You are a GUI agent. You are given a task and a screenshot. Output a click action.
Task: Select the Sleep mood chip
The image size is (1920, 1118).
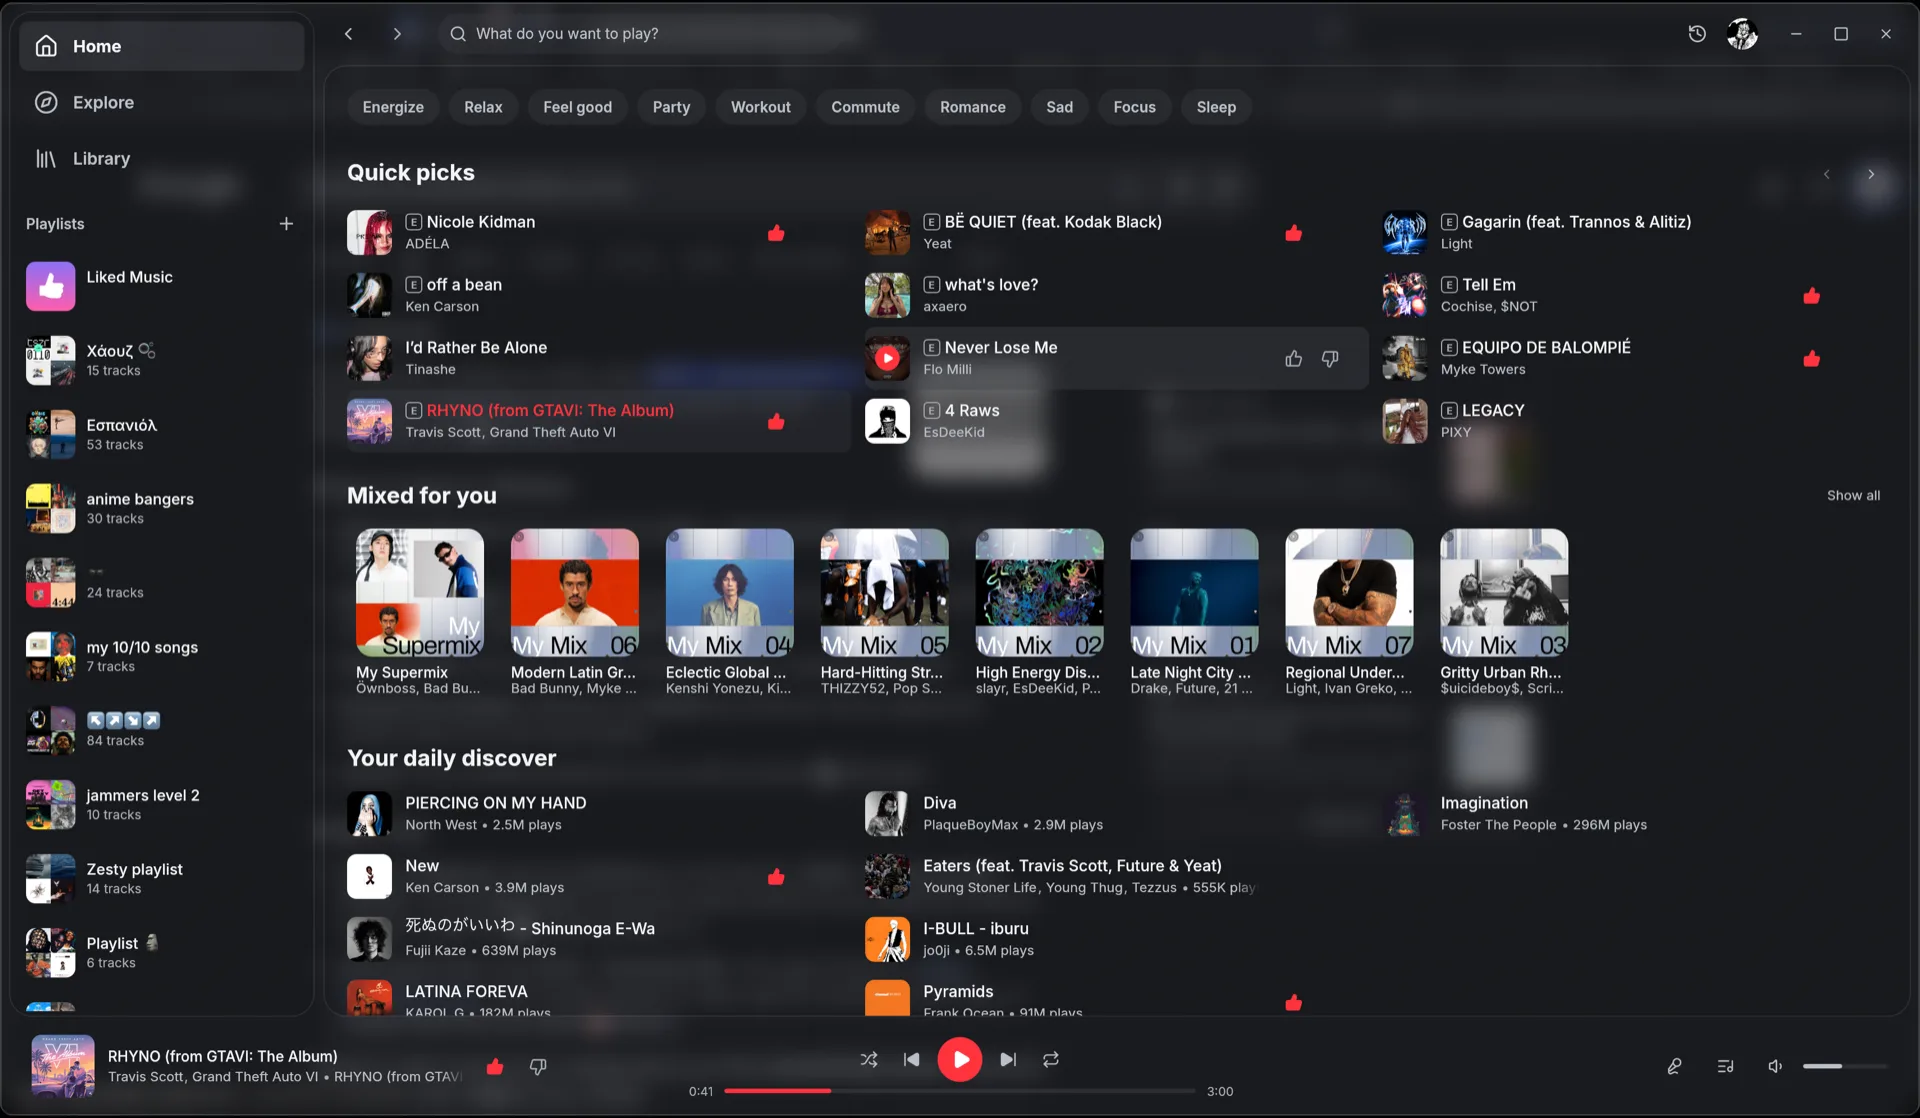pos(1216,107)
